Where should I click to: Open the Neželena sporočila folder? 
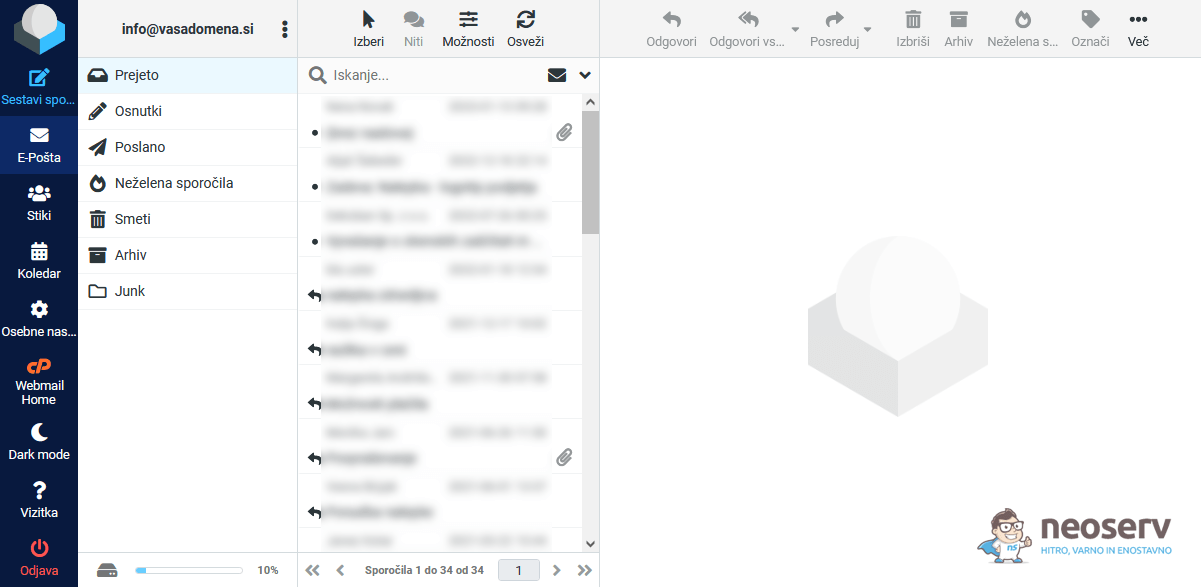[174, 183]
